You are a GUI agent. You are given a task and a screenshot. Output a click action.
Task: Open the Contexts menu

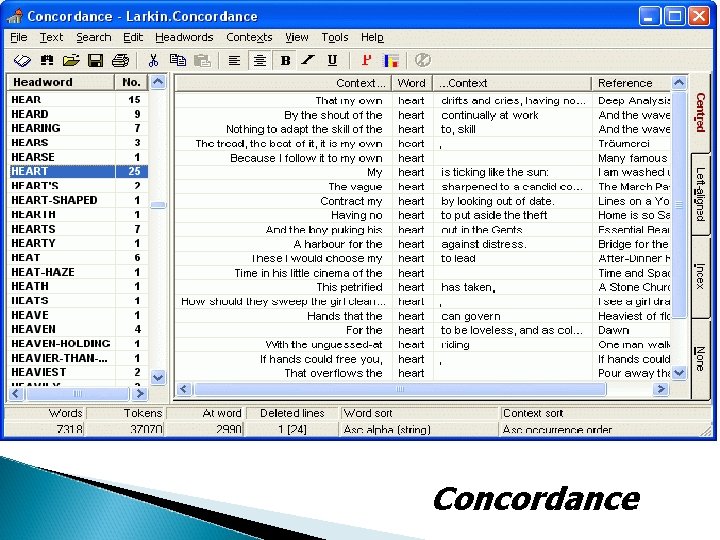249,37
